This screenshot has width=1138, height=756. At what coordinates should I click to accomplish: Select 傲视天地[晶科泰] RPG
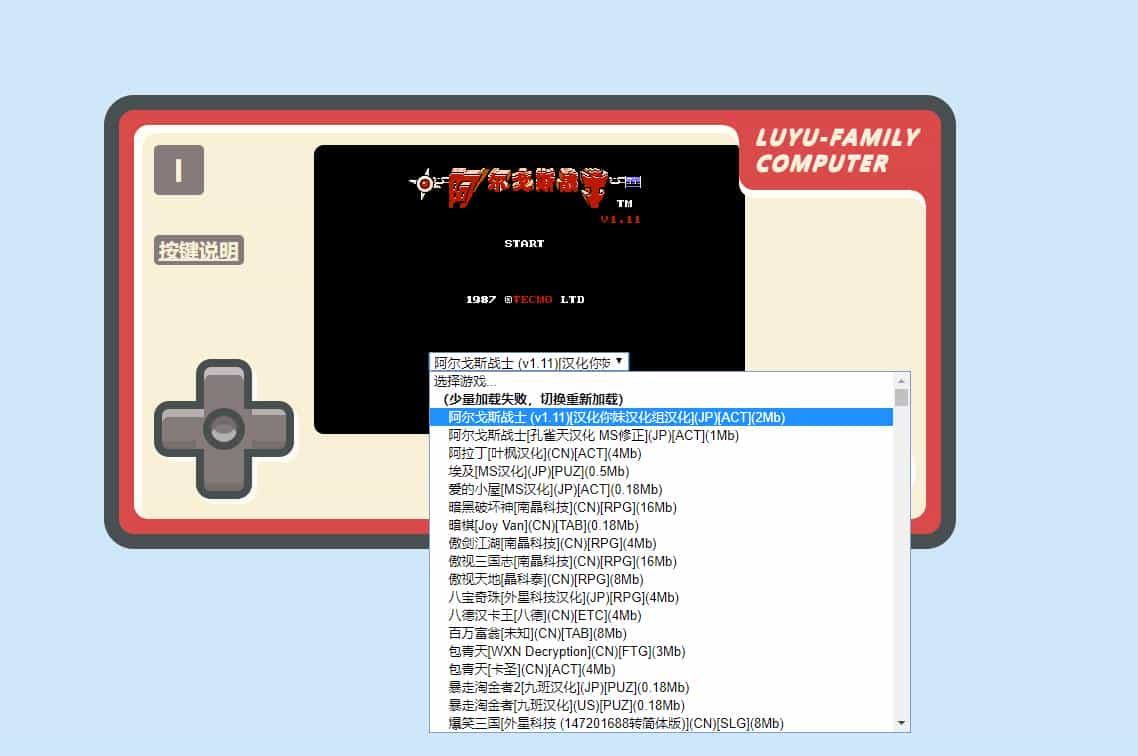(660, 580)
